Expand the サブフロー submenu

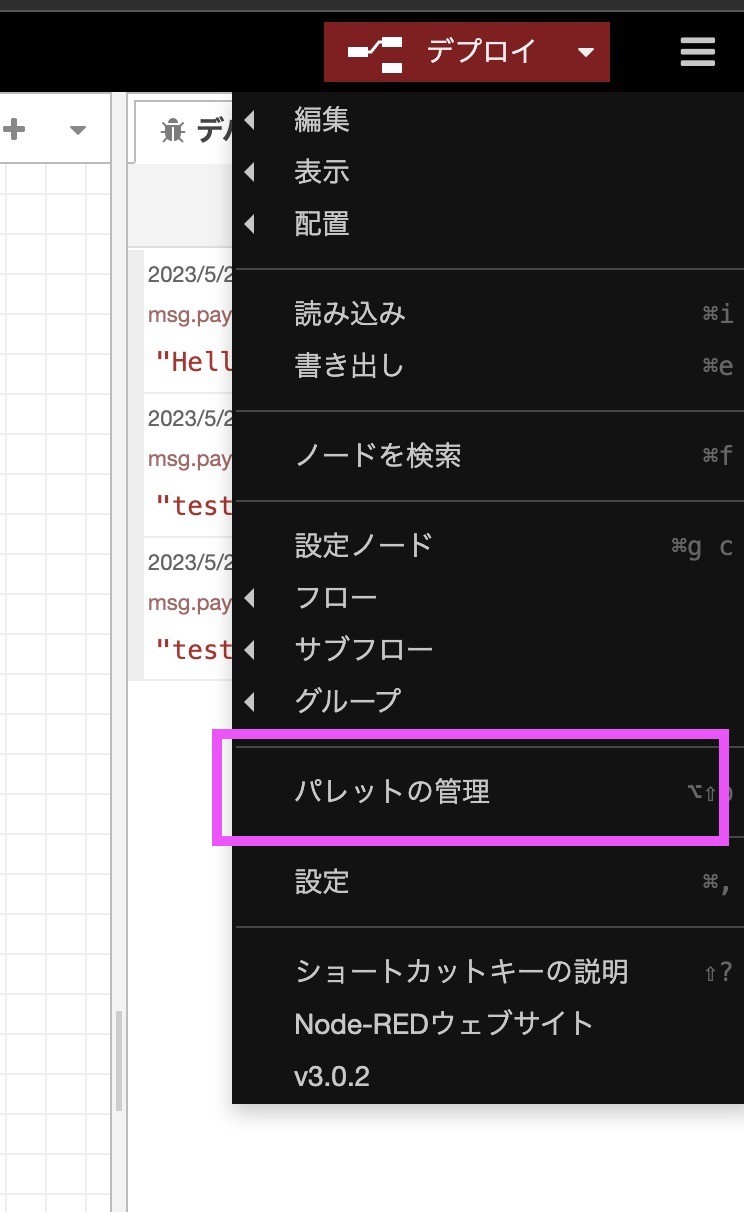pyautogui.click(x=488, y=649)
